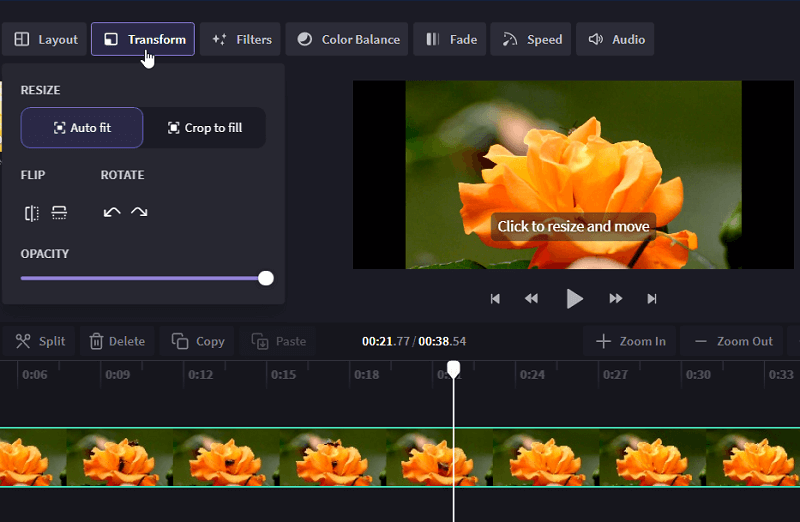Rotate clip clockwise
Screen dimensions: 800x522
coord(139,212)
